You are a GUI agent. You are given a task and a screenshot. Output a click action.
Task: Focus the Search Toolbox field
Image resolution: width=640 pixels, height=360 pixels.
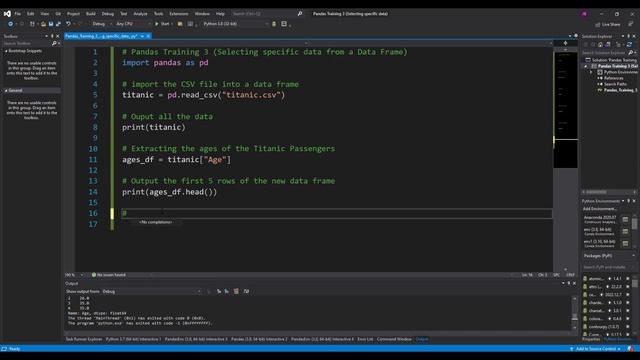(x=27, y=43)
